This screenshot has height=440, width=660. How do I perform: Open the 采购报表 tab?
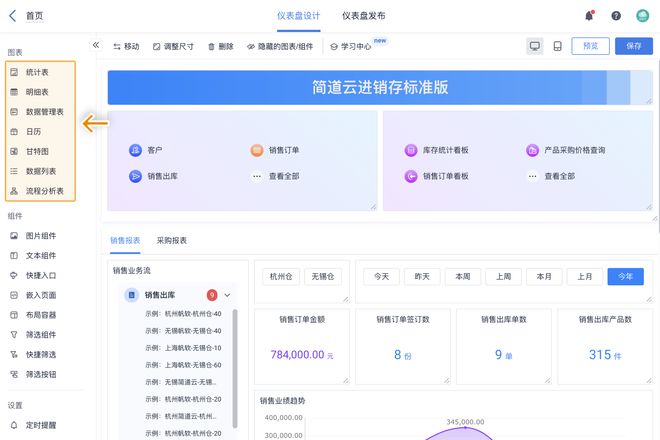(x=172, y=240)
